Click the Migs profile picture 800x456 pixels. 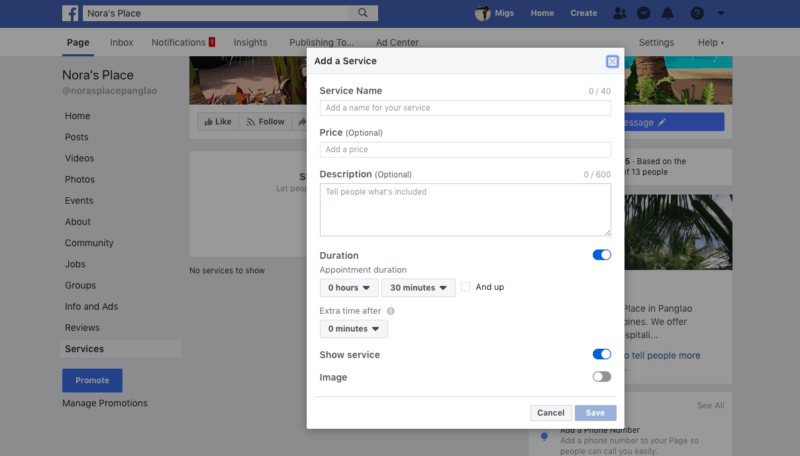(x=482, y=13)
